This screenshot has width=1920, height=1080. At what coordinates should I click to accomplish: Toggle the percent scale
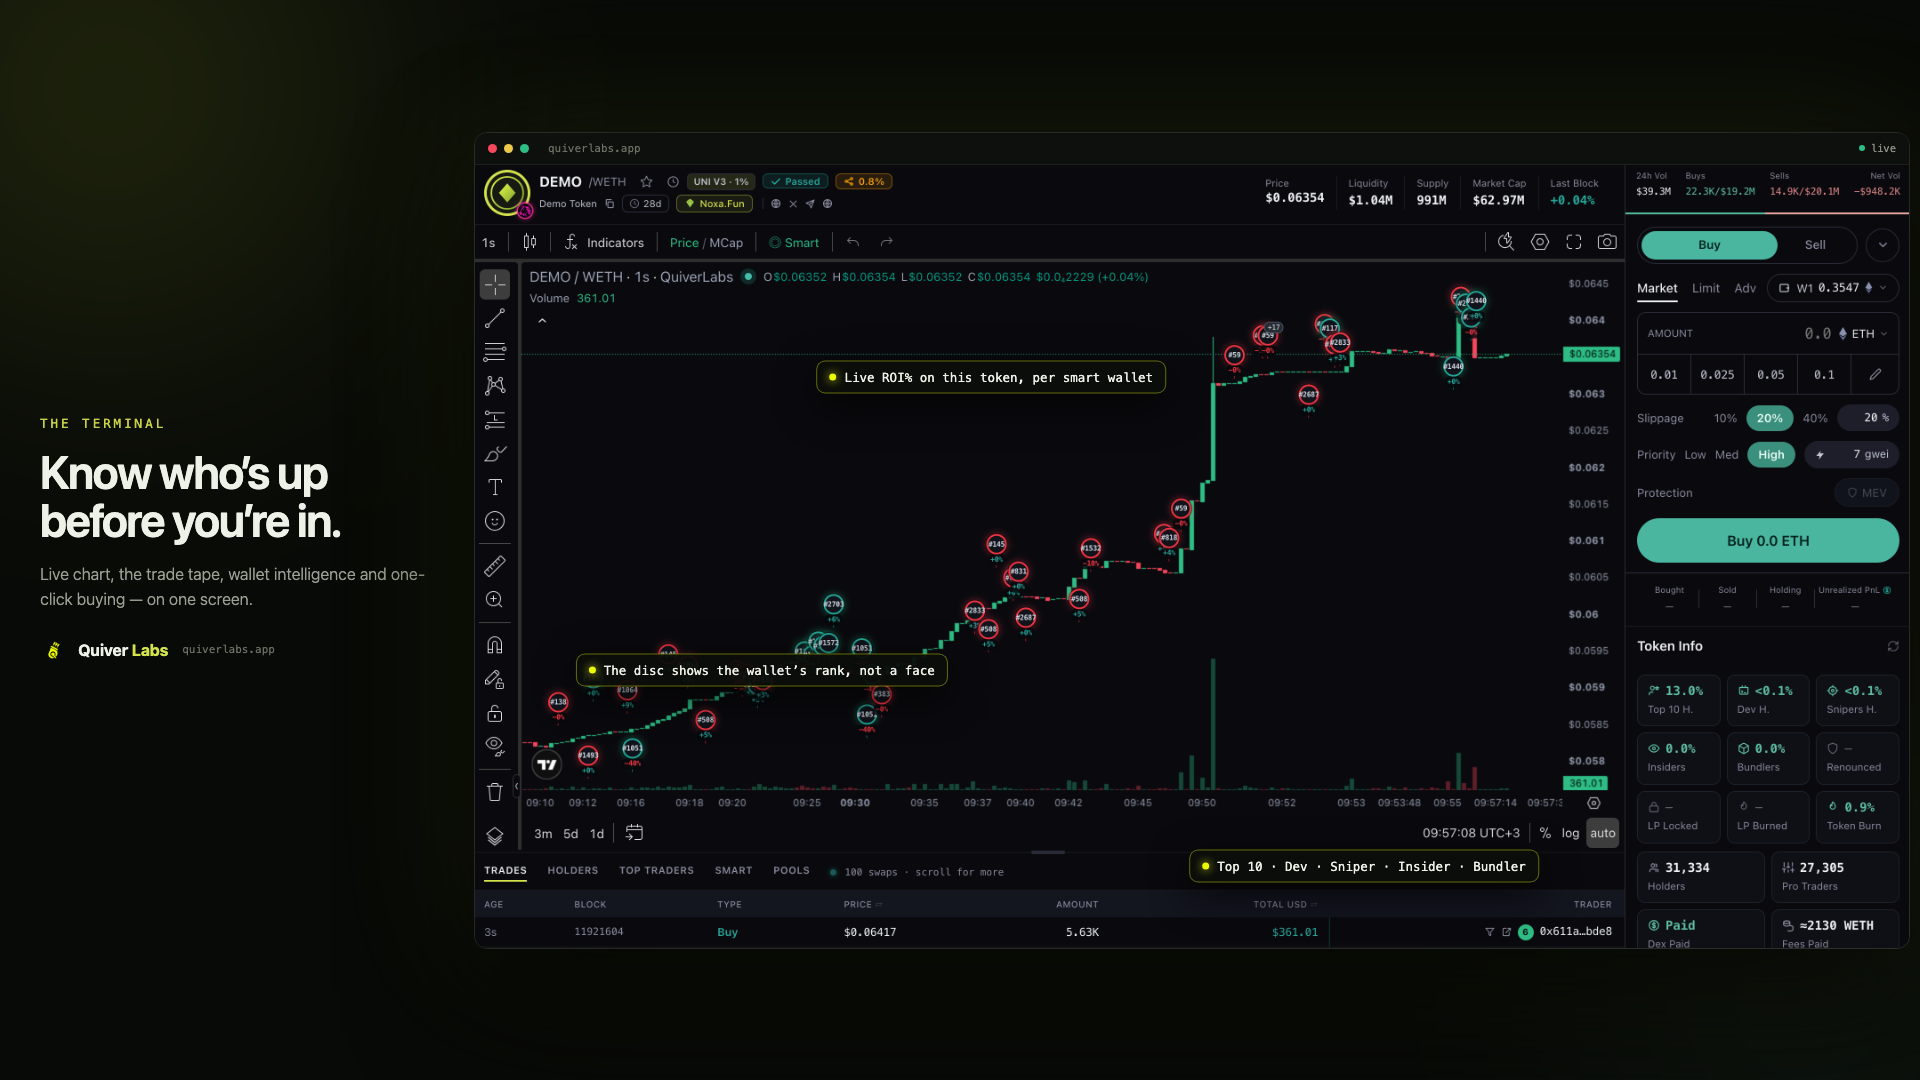click(x=1545, y=833)
